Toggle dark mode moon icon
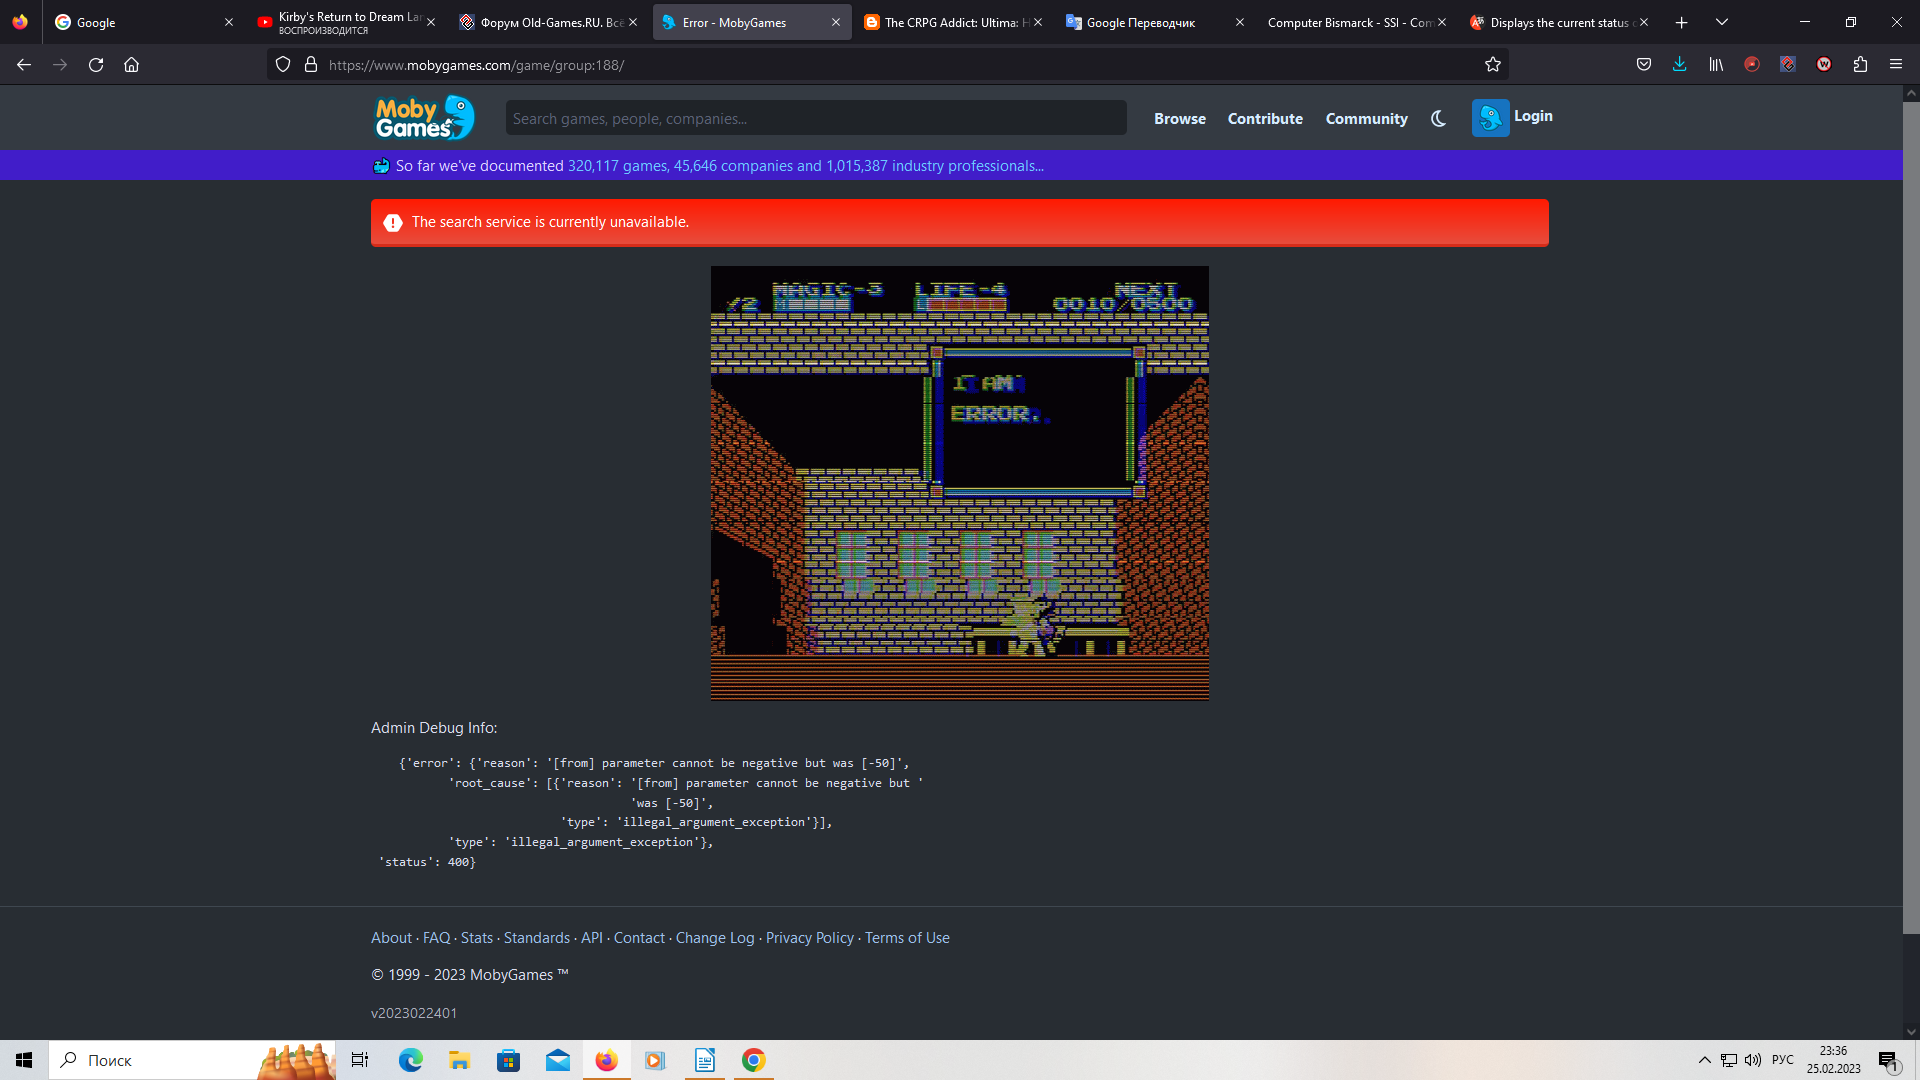Image resolution: width=1920 pixels, height=1080 pixels. pyautogui.click(x=1438, y=118)
